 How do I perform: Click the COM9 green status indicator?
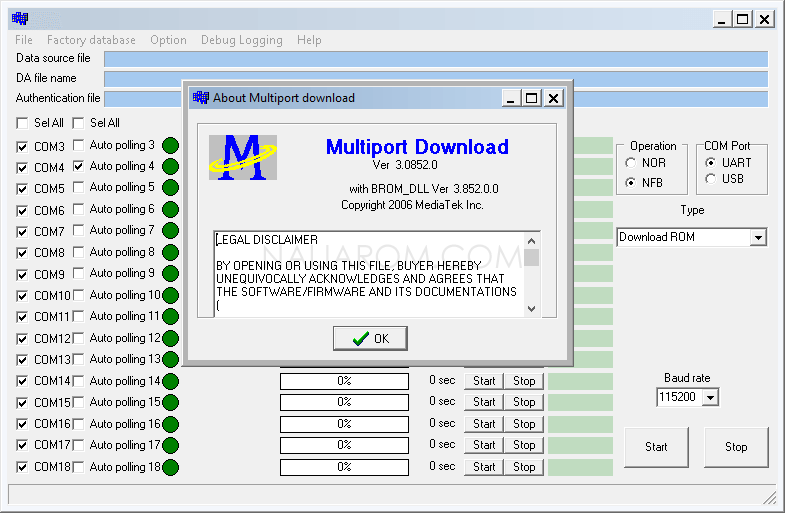[x=170, y=274]
